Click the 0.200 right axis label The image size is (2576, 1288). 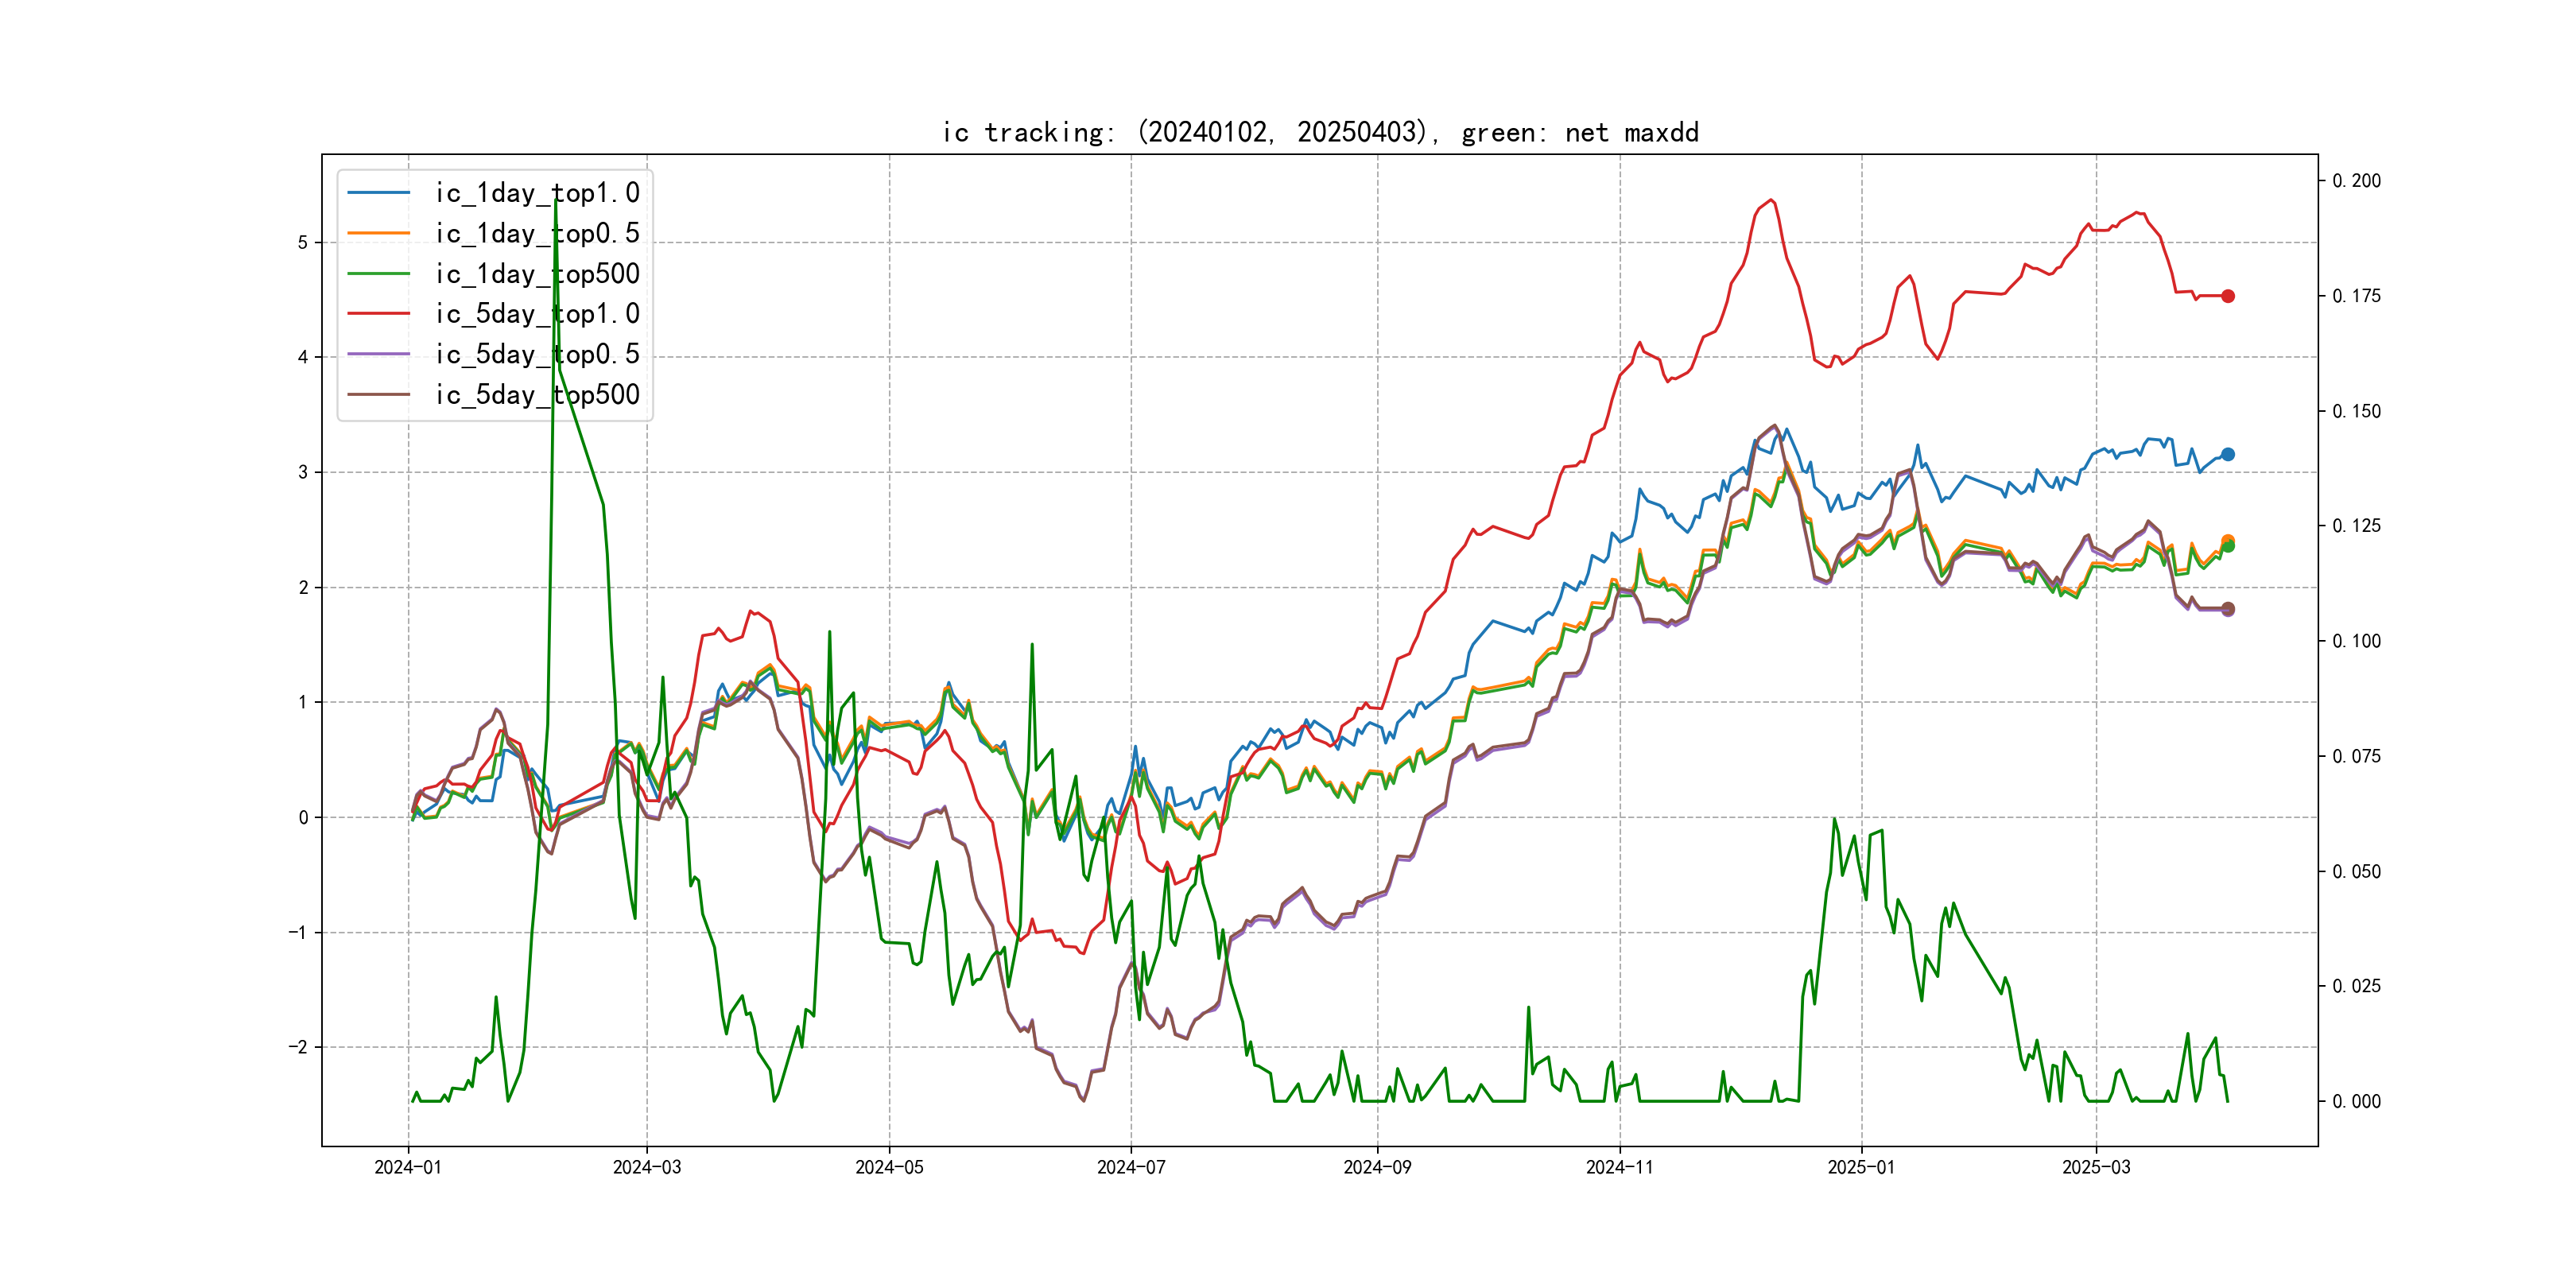[2356, 181]
